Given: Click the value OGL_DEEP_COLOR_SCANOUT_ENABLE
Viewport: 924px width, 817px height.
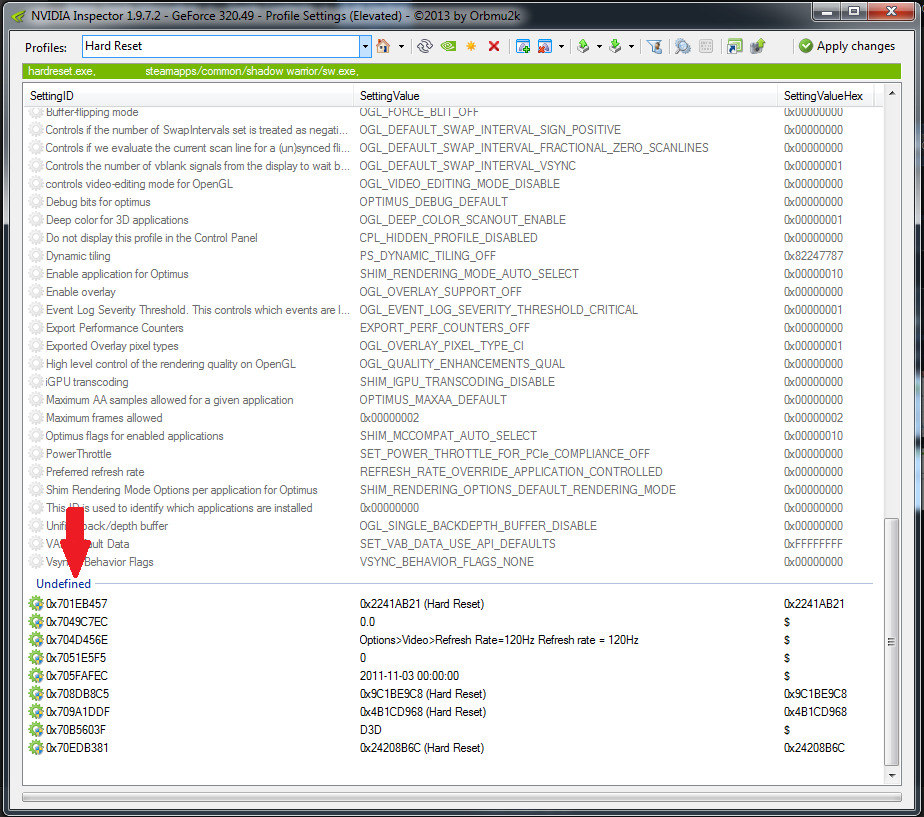Looking at the screenshot, I should (x=463, y=220).
